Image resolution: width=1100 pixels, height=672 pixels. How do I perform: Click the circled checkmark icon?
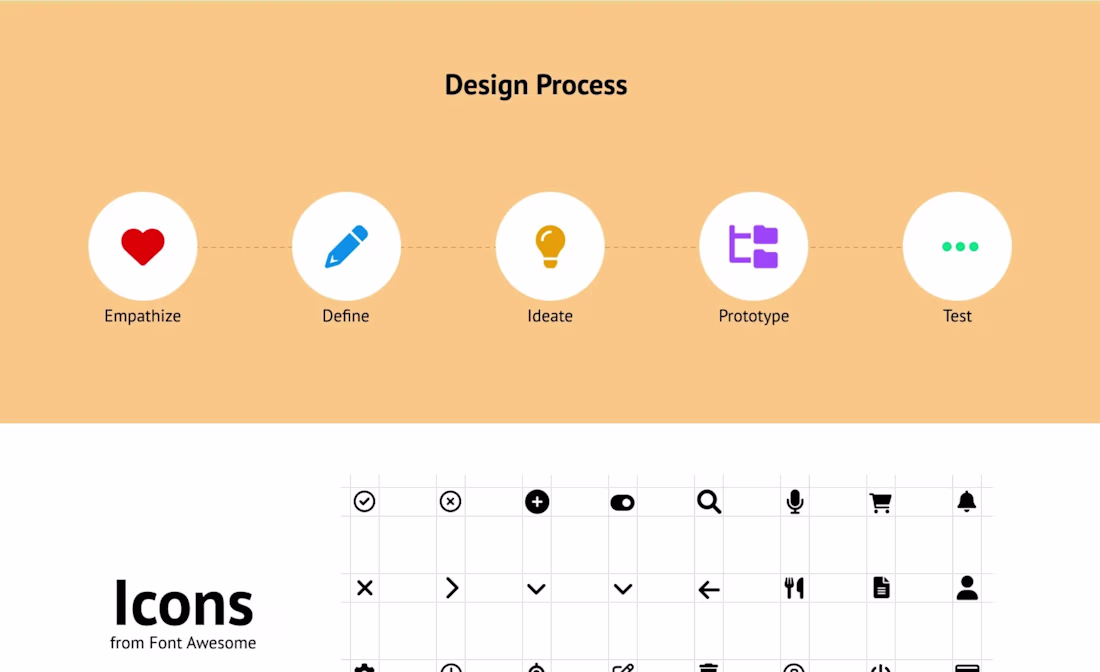tap(364, 502)
